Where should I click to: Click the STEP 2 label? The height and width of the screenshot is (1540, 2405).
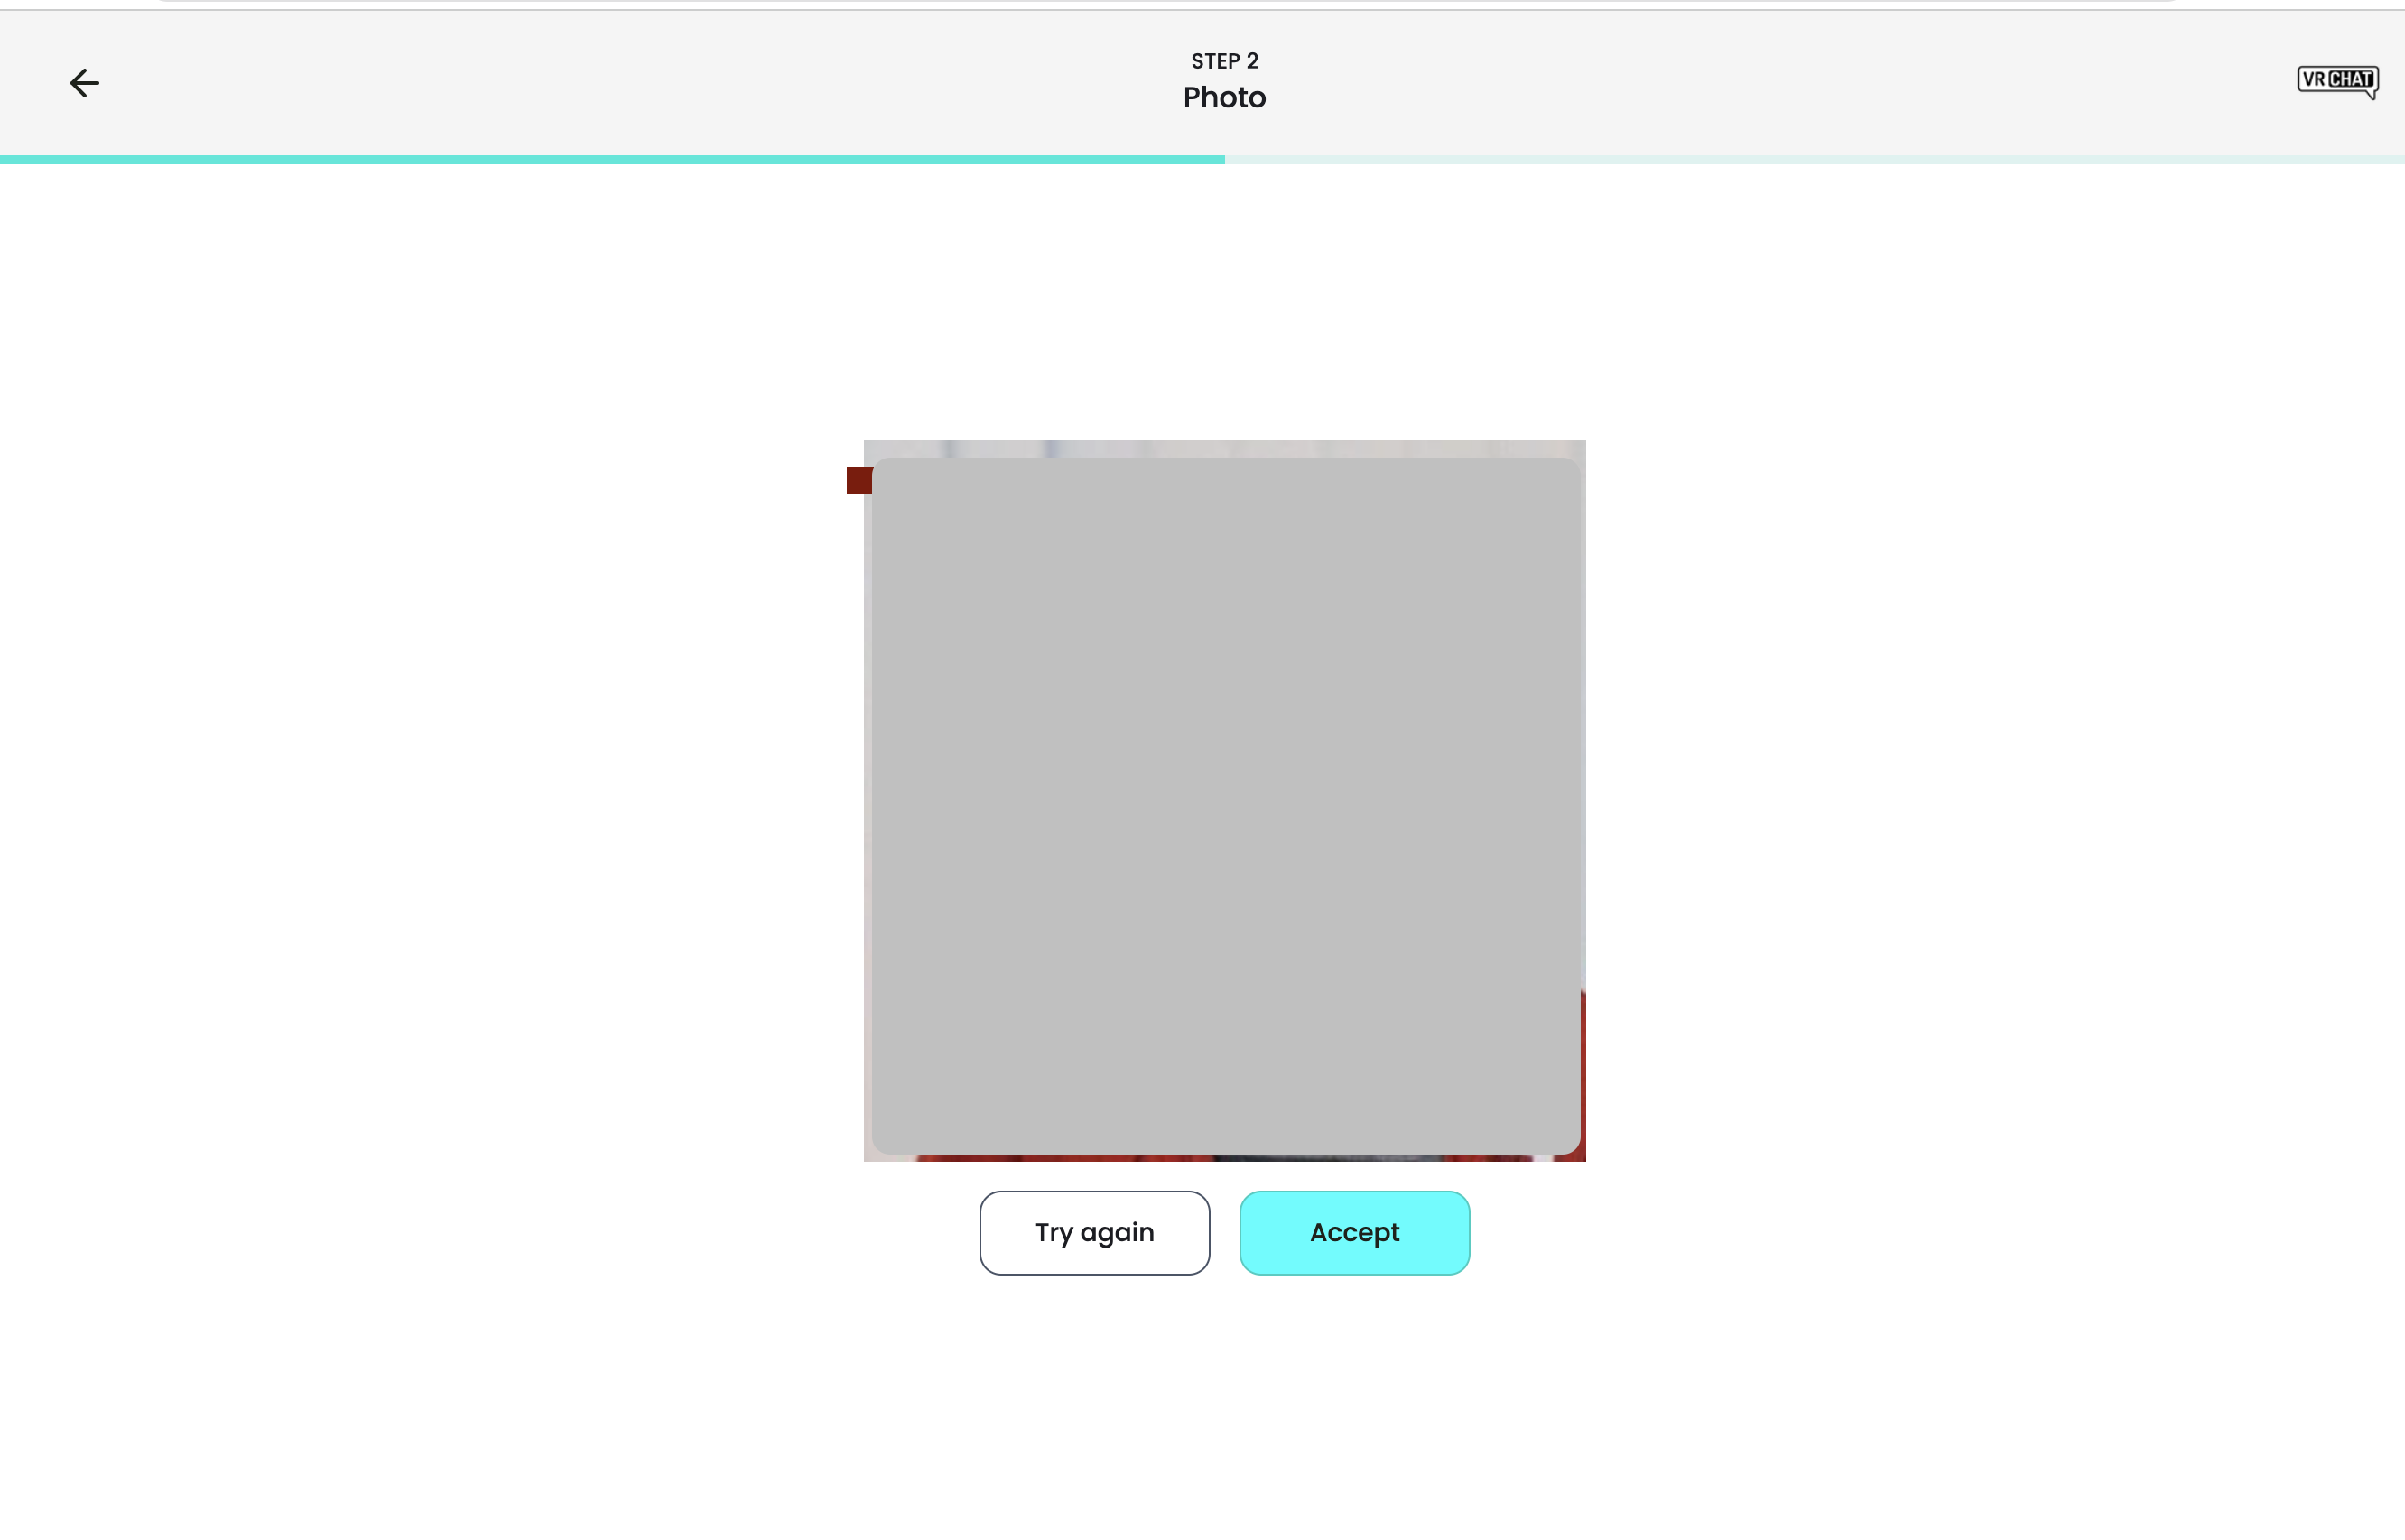point(1224,61)
